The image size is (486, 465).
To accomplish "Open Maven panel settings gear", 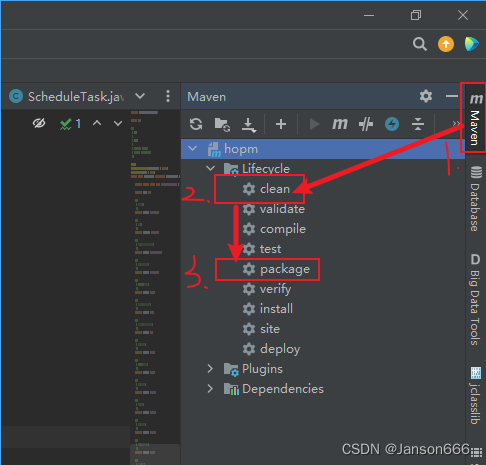I will [x=426, y=96].
